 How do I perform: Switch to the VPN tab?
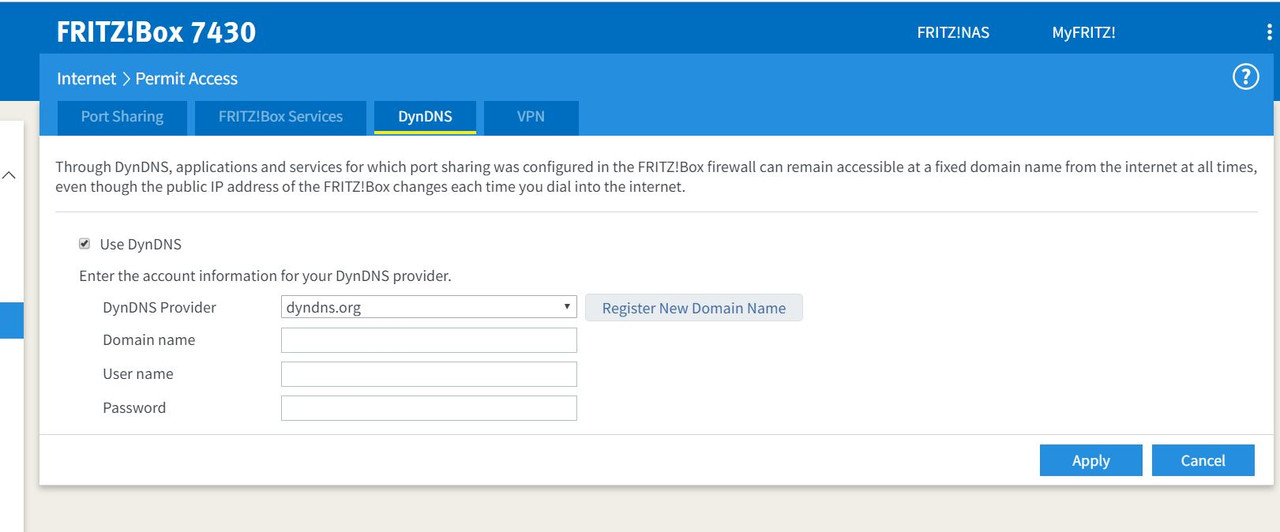point(531,116)
